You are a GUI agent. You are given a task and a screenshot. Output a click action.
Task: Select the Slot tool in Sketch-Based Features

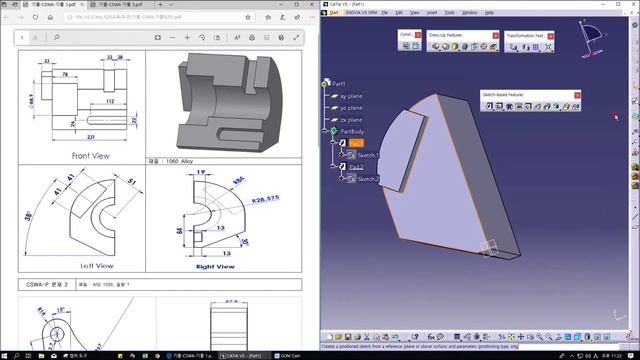coord(547,107)
